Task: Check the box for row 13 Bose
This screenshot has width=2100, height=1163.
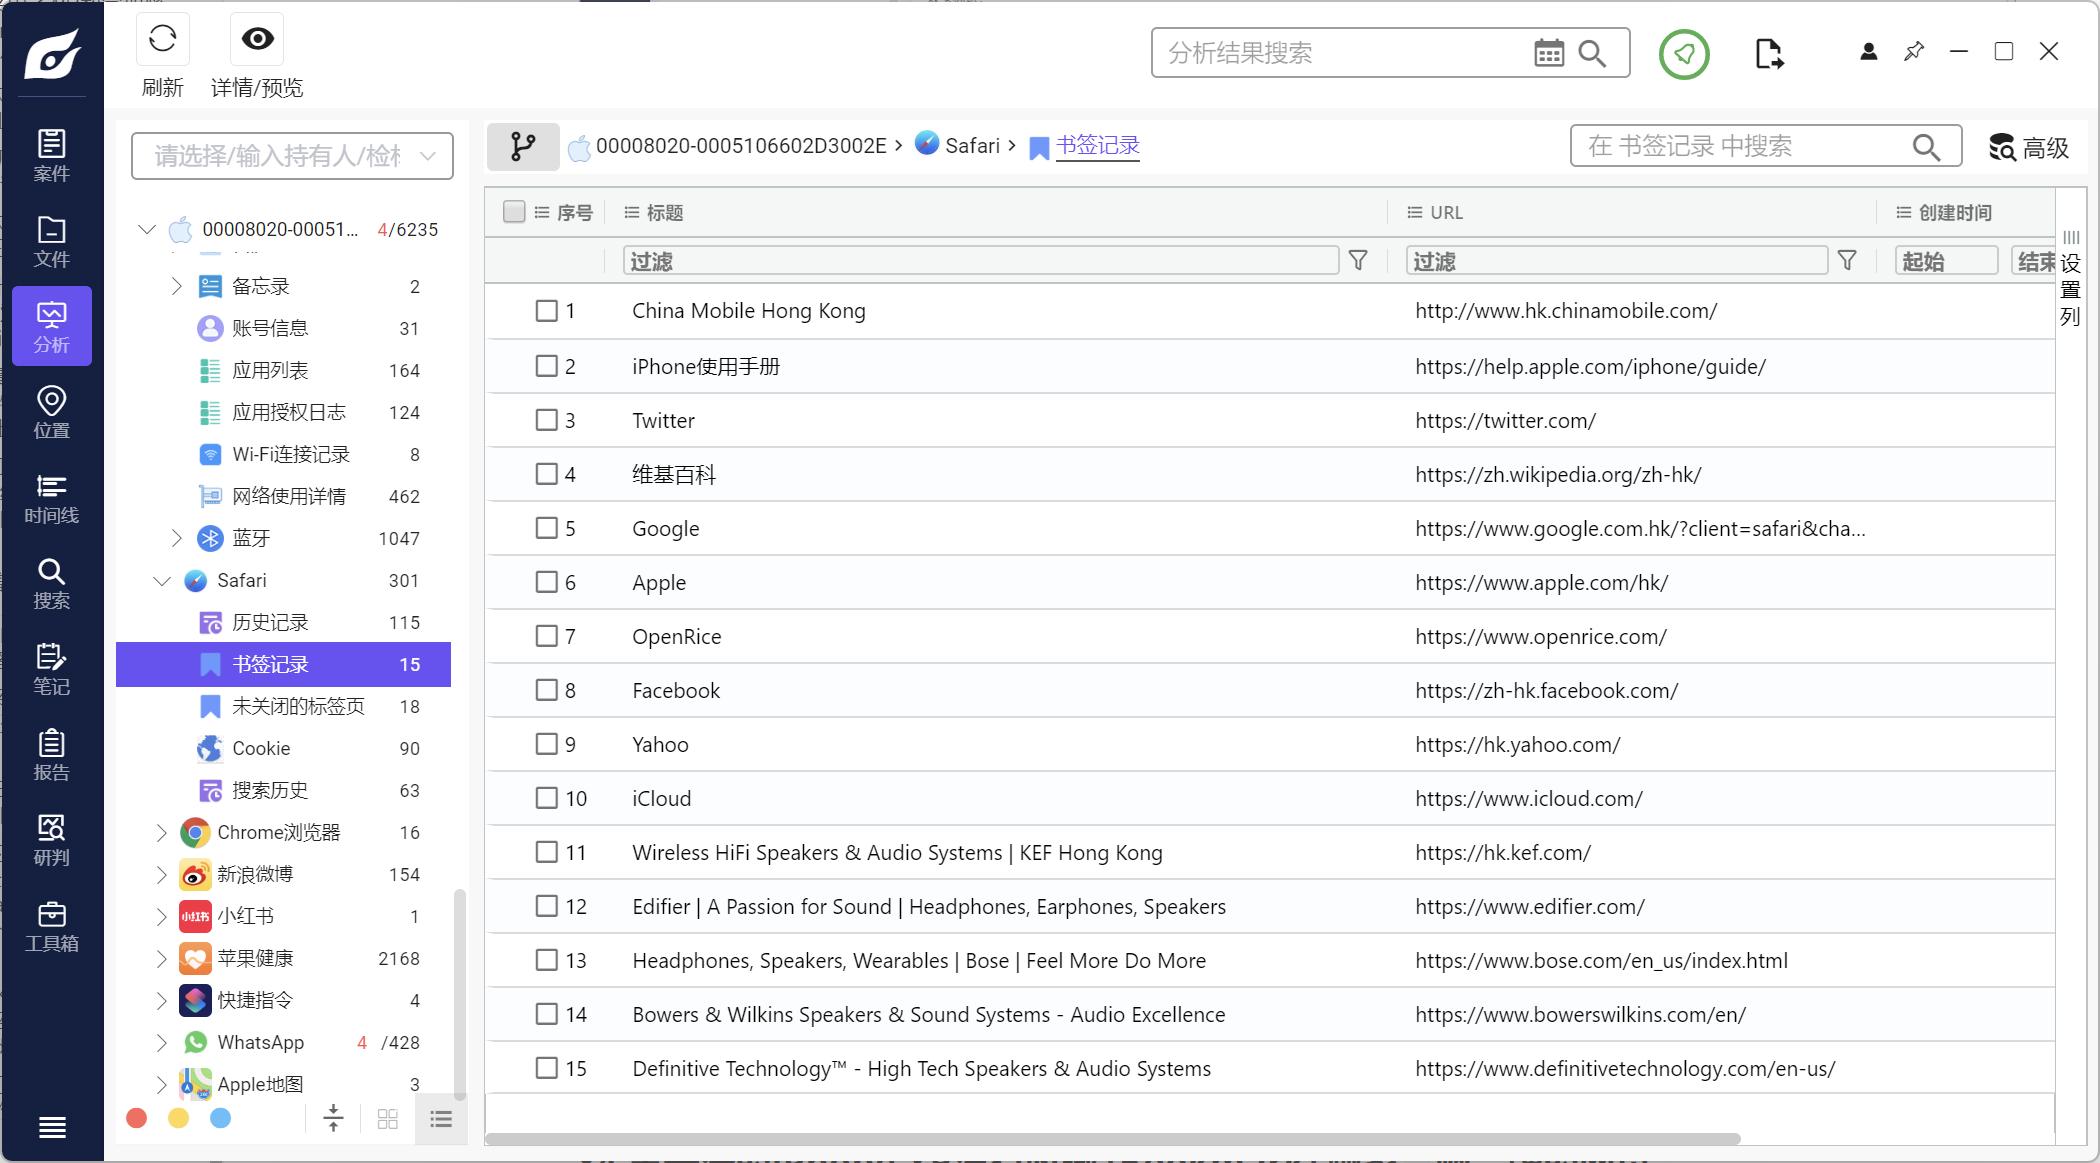Action: pyautogui.click(x=546, y=960)
